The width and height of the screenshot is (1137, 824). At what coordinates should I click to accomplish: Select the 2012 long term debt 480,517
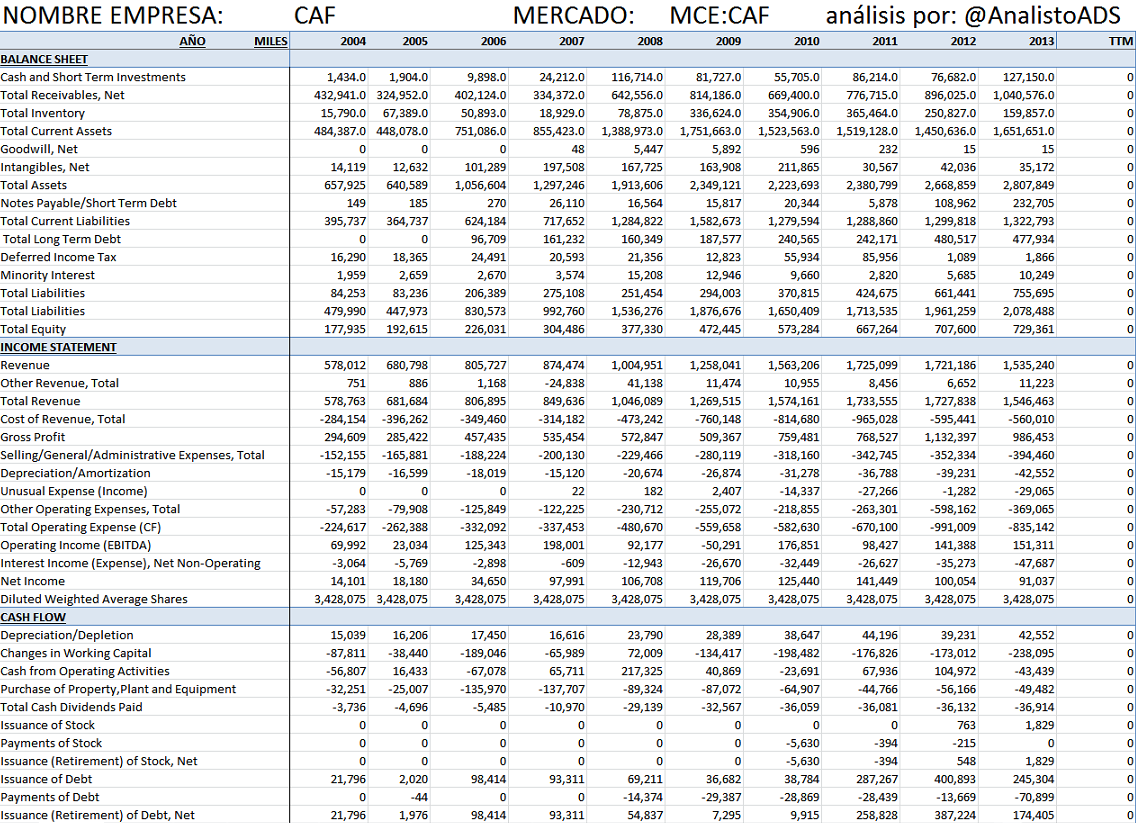tap(954, 239)
